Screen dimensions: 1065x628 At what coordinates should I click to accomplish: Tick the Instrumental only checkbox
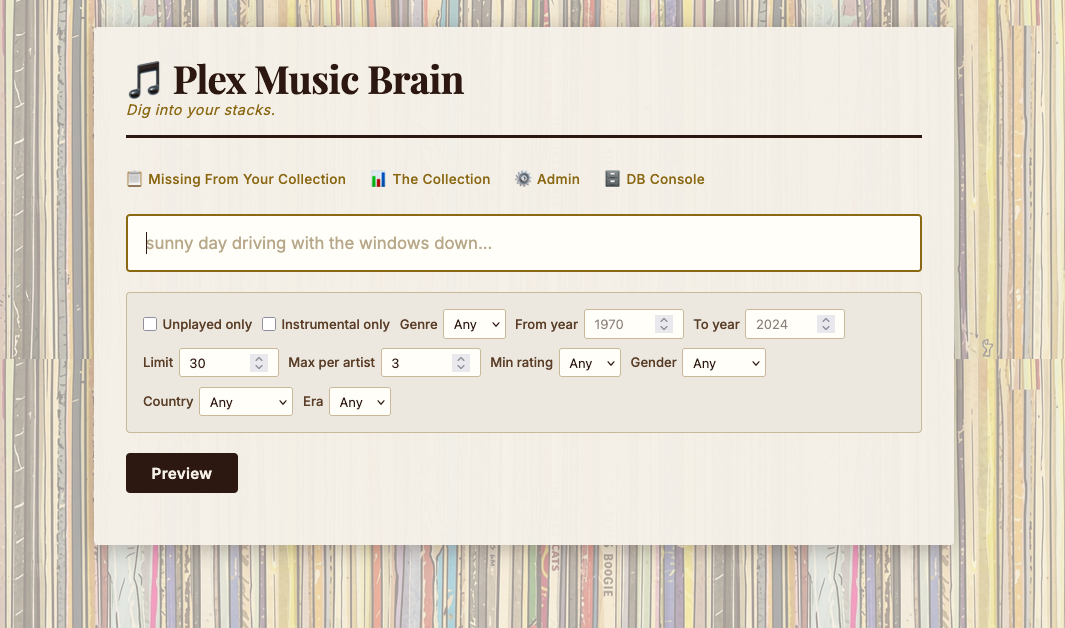click(x=269, y=325)
